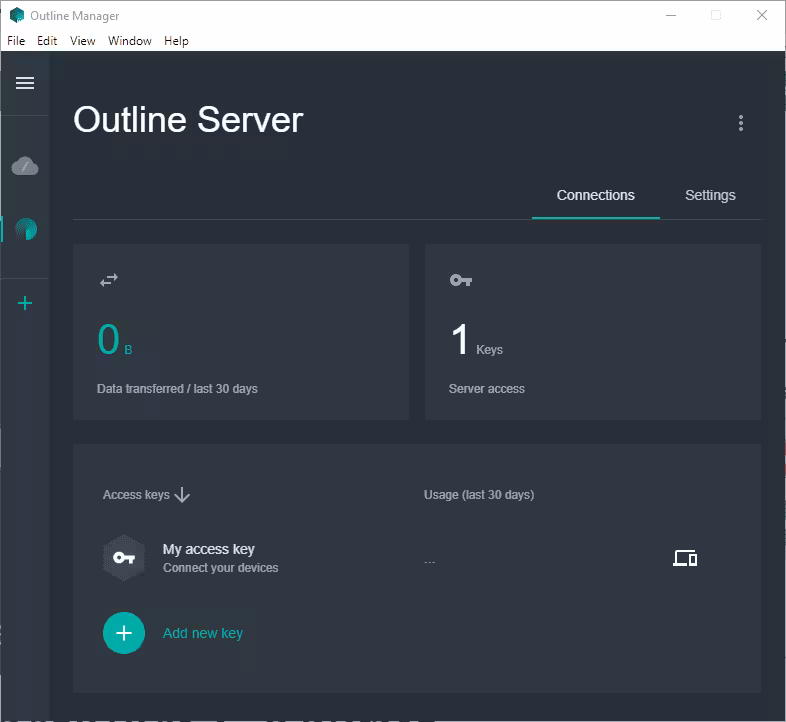786x722 pixels.
Task: Close the Outline Manager window
Action: 762,15
